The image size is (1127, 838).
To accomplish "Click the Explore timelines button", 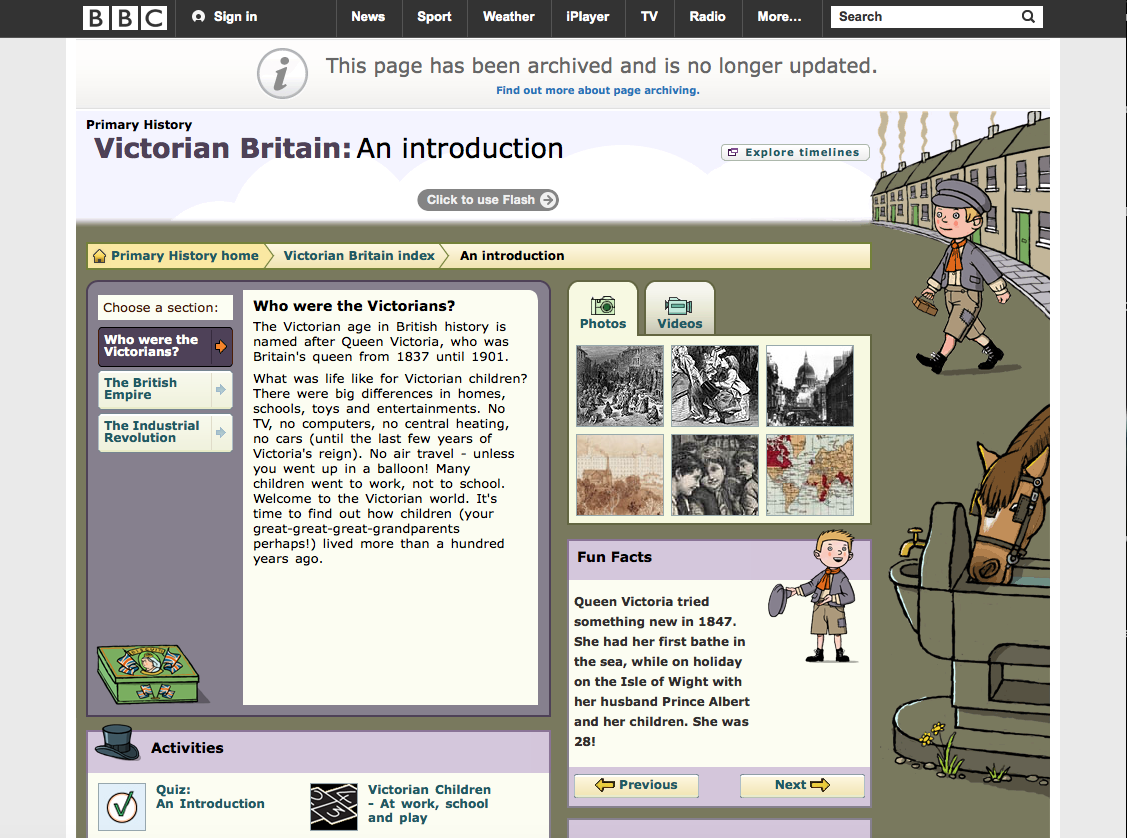I will click(x=795, y=152).
